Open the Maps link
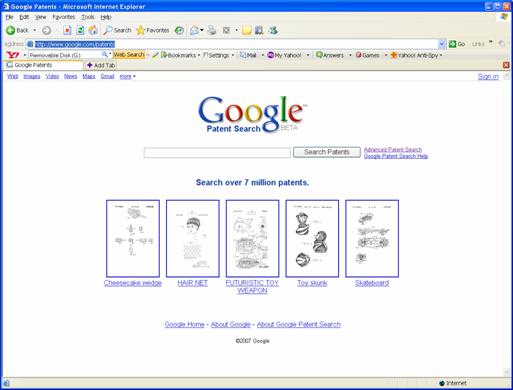Viewport: 513px width, 390px height. pos(89,76)
